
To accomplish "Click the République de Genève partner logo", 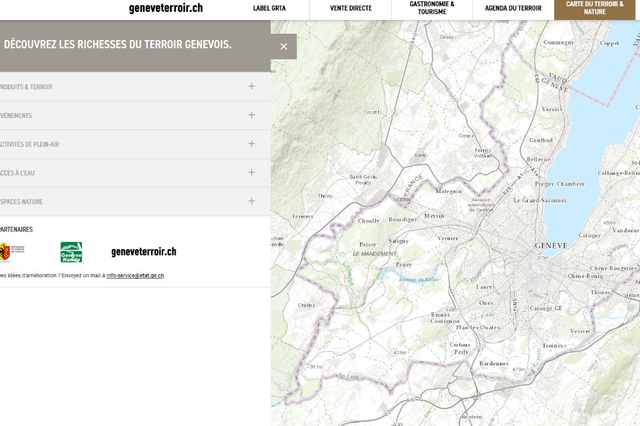I will [x=12, y=252].
